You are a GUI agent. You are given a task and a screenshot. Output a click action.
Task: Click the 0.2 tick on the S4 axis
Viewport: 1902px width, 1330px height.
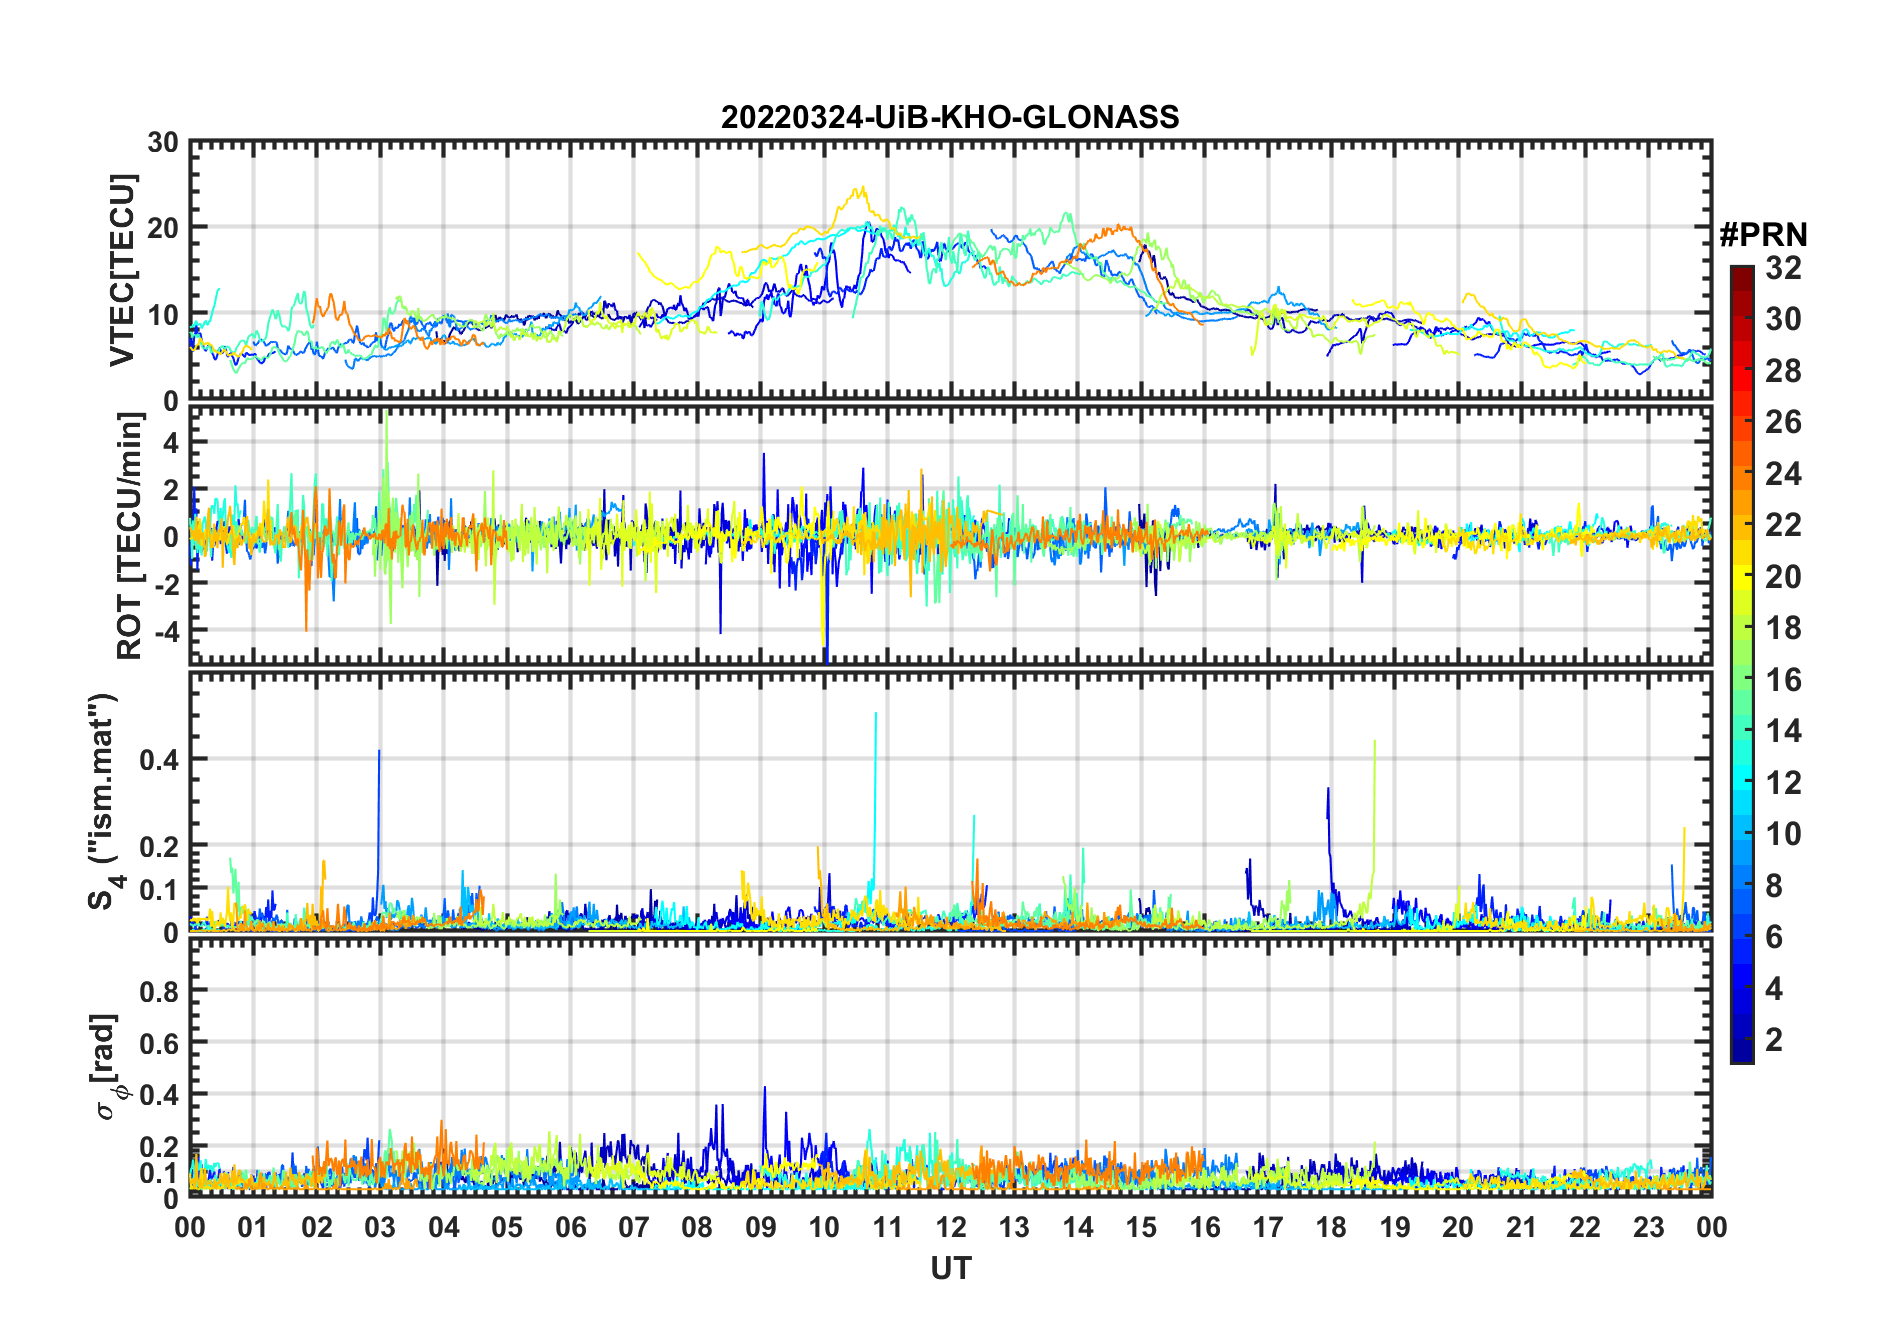(160, 846)
